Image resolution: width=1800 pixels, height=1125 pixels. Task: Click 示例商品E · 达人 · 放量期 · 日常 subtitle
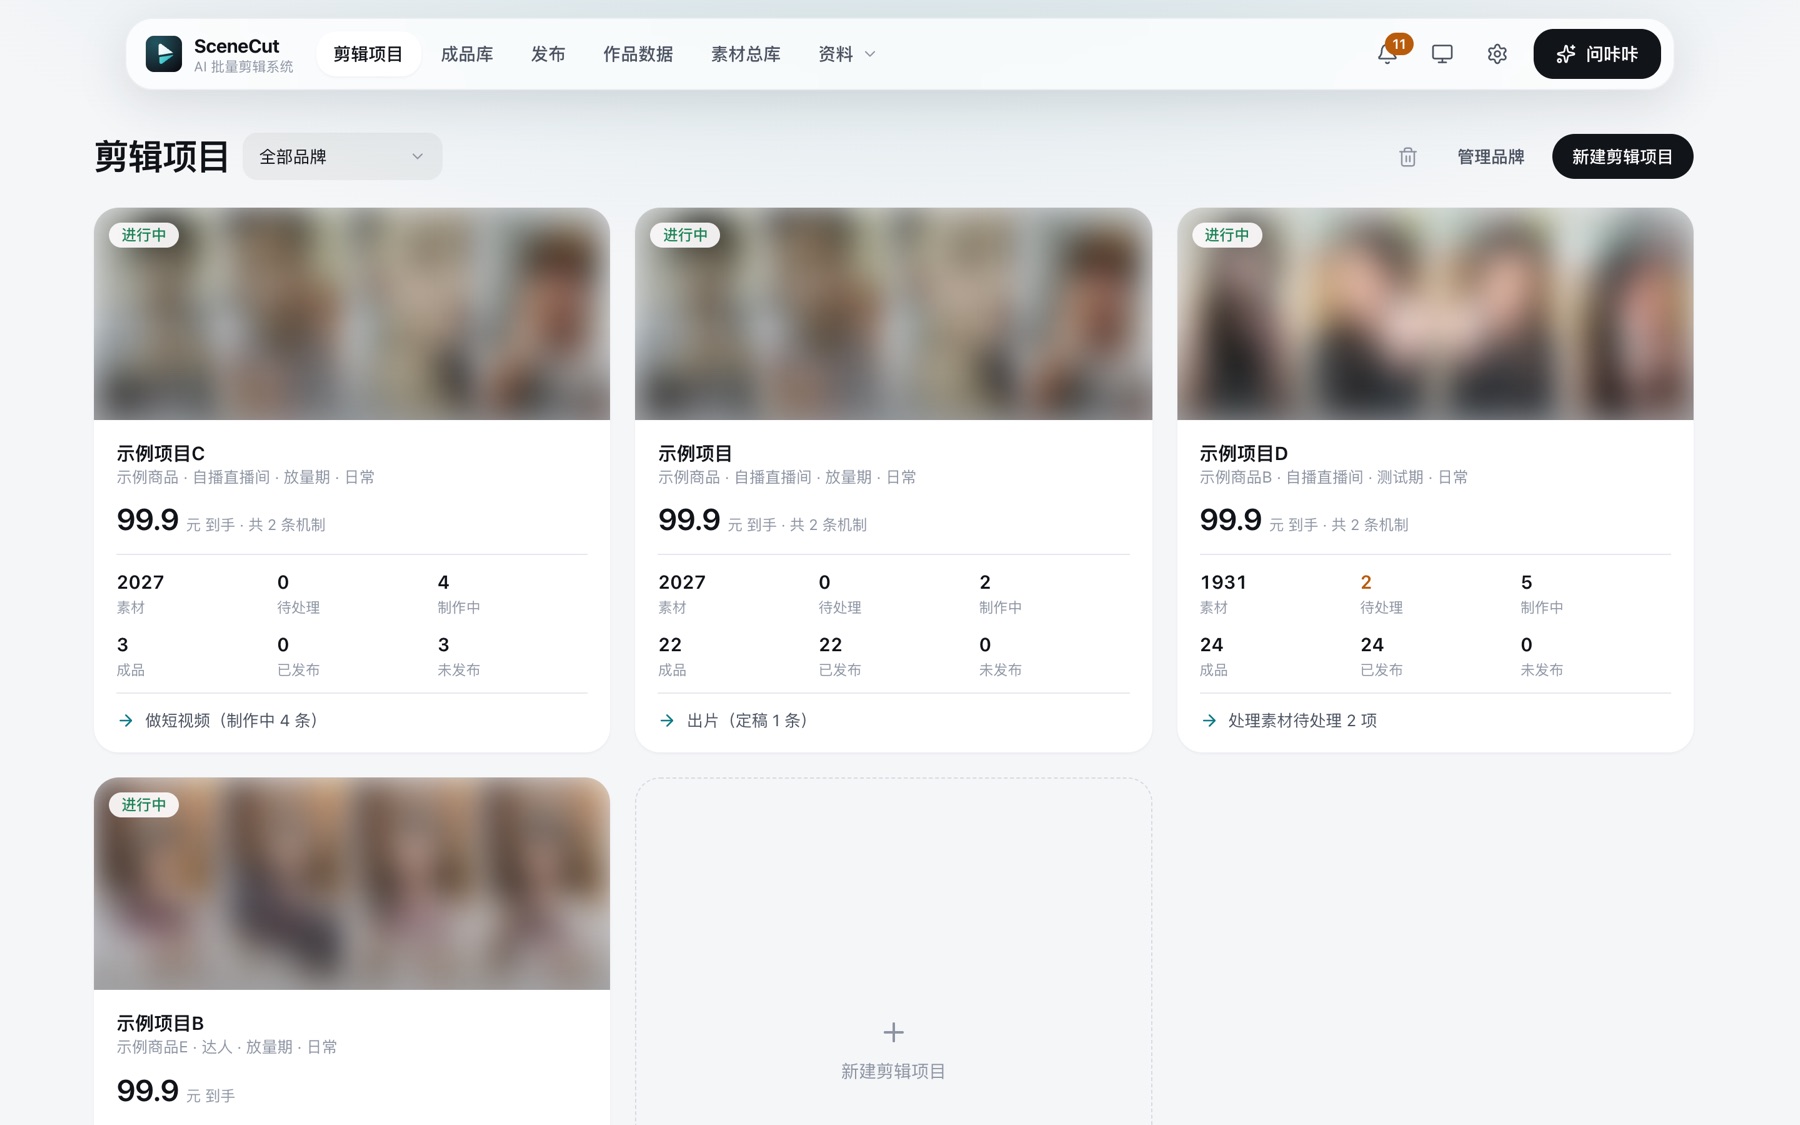227,1047
